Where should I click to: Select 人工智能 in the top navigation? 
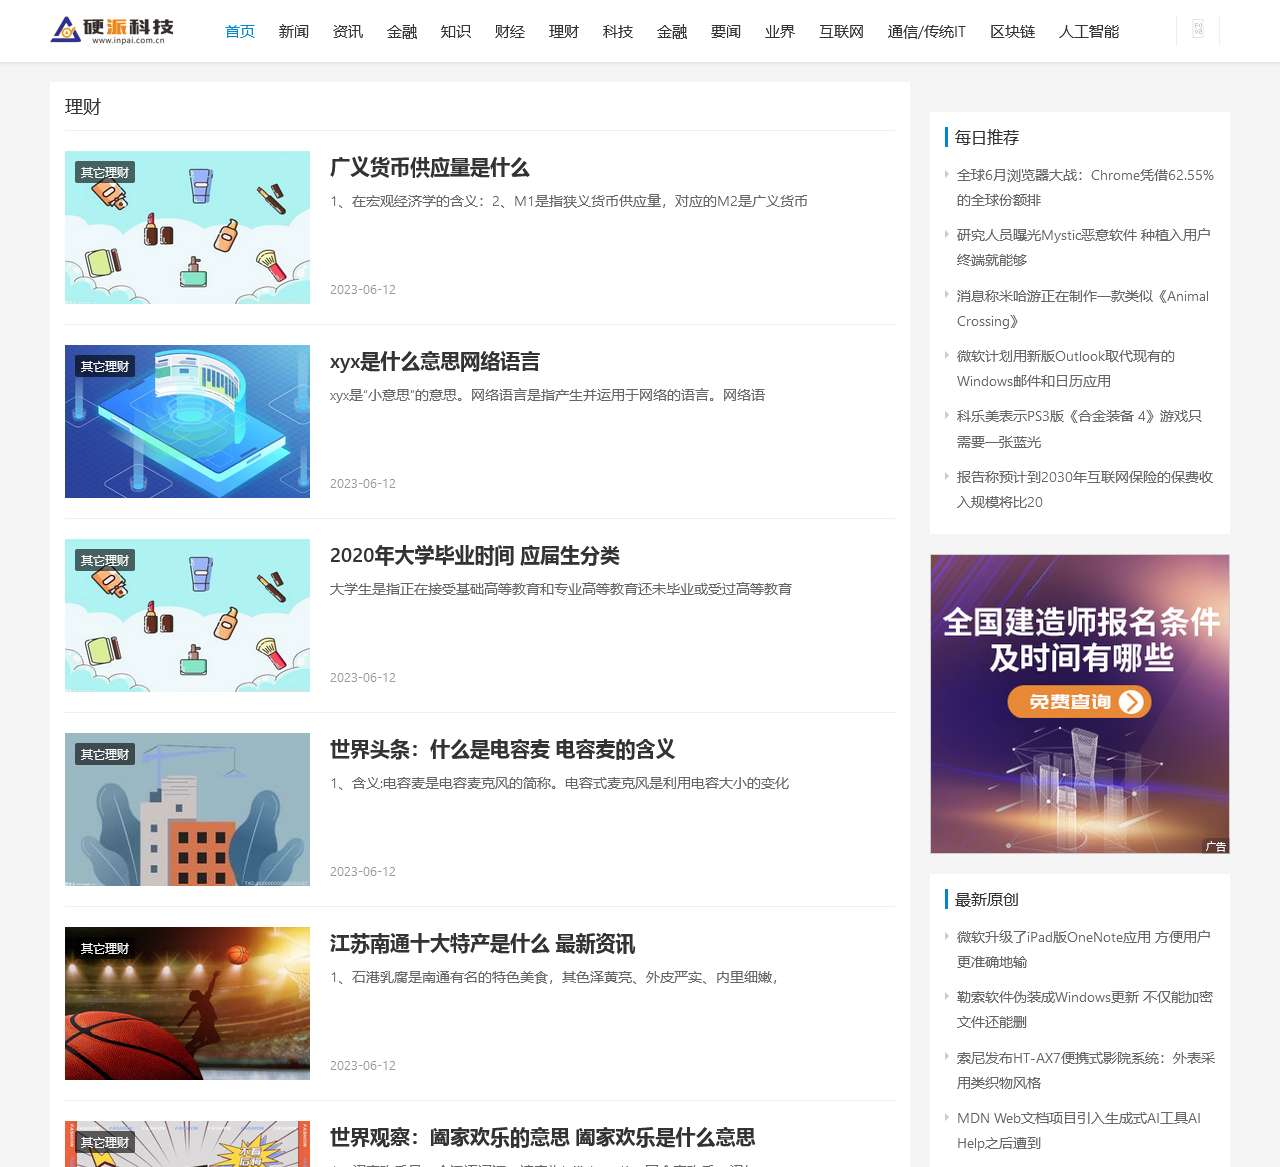tap(1088, 32)
